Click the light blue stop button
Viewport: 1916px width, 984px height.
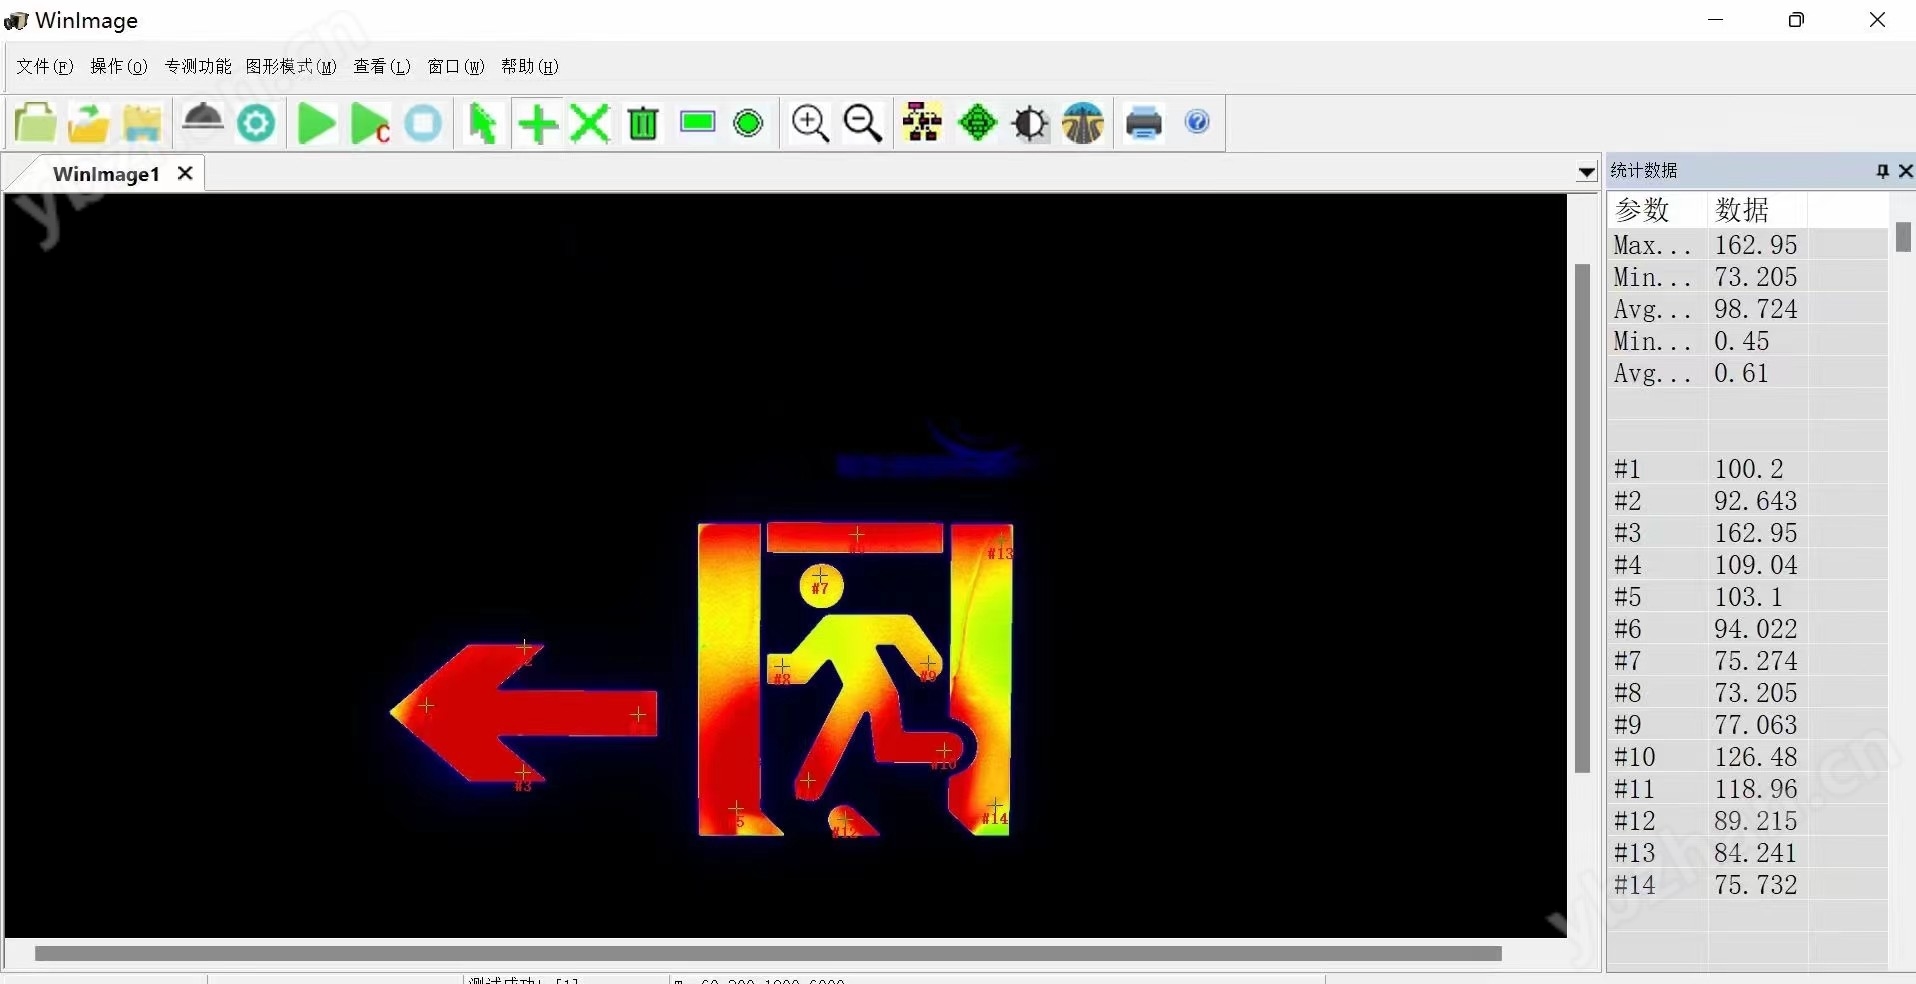click(x=423, y=124)
